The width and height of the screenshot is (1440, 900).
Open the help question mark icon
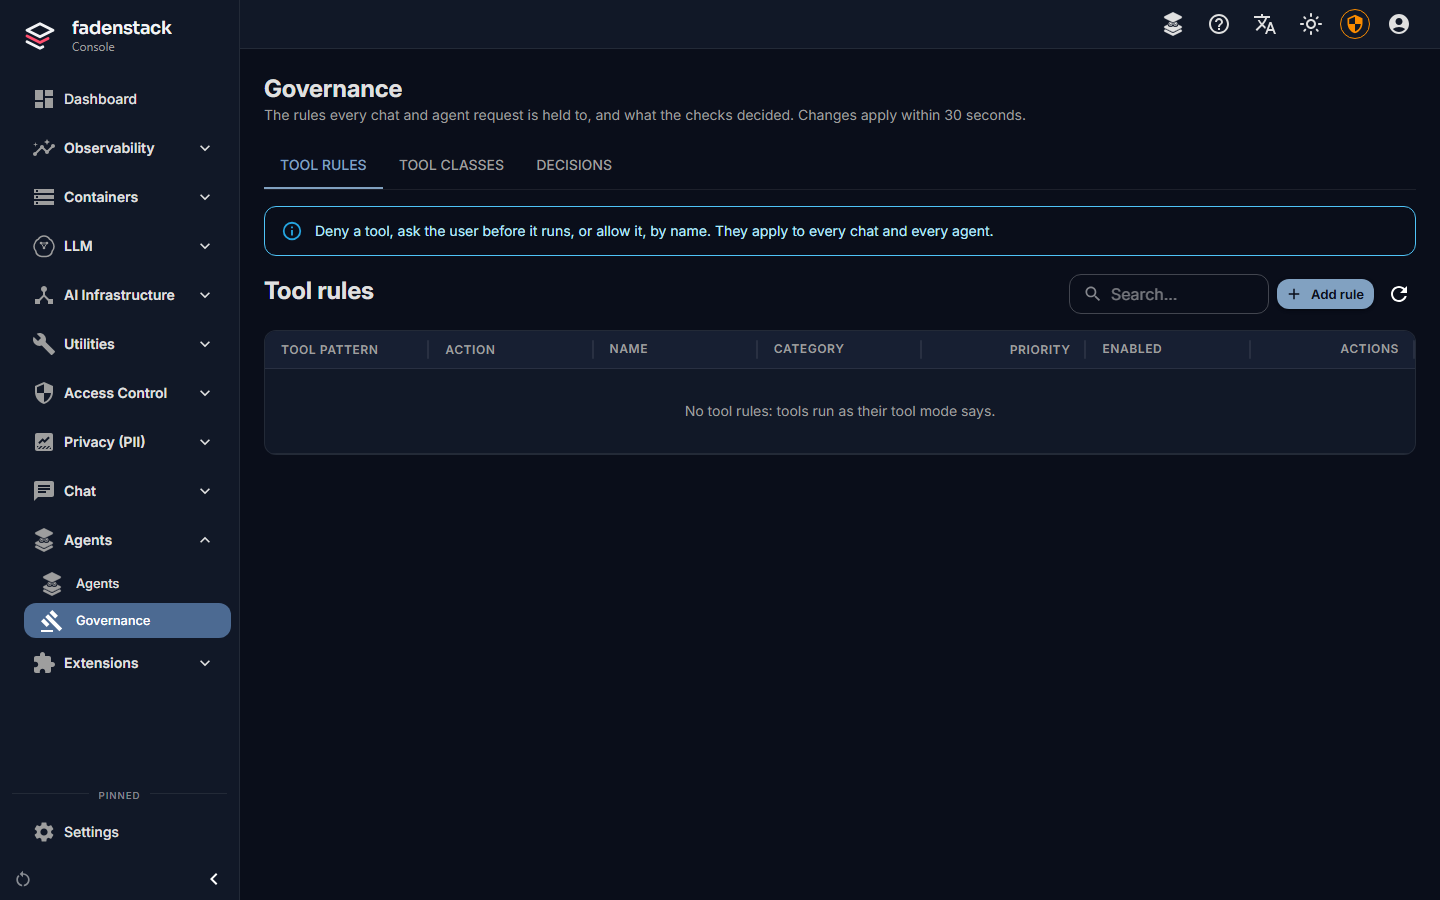[1219, 24]
